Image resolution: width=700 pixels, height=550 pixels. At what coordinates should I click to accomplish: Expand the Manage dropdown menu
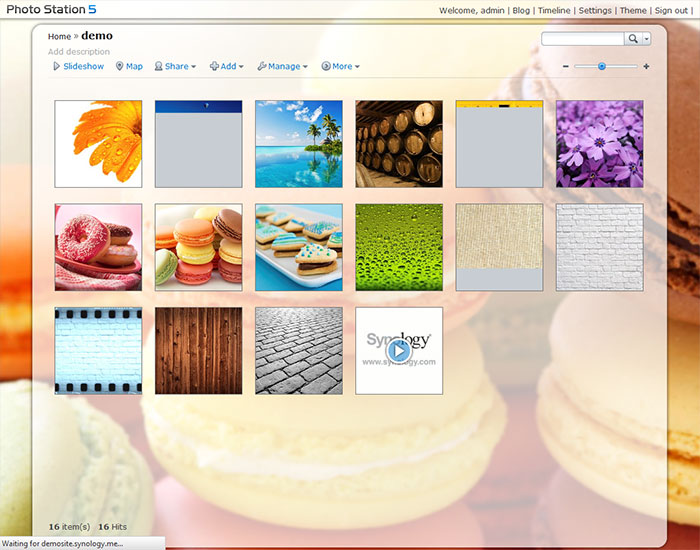pyautogui.click(x=283, y=67)
